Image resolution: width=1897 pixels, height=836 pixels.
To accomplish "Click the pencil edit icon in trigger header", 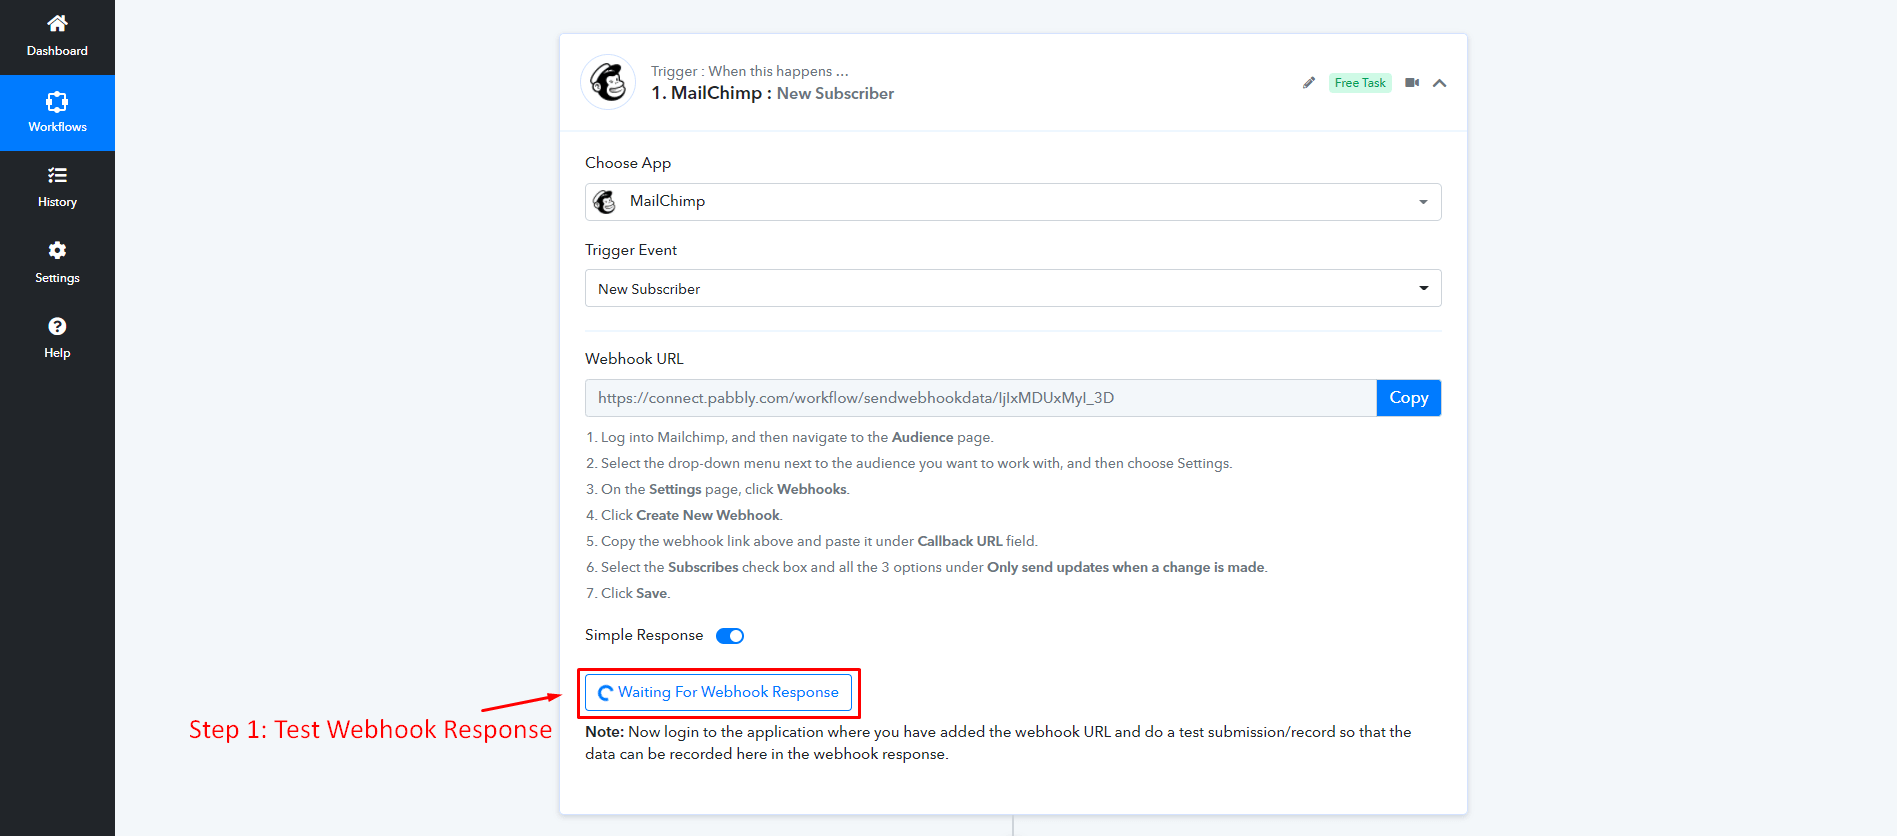I will click(1309, 83).
